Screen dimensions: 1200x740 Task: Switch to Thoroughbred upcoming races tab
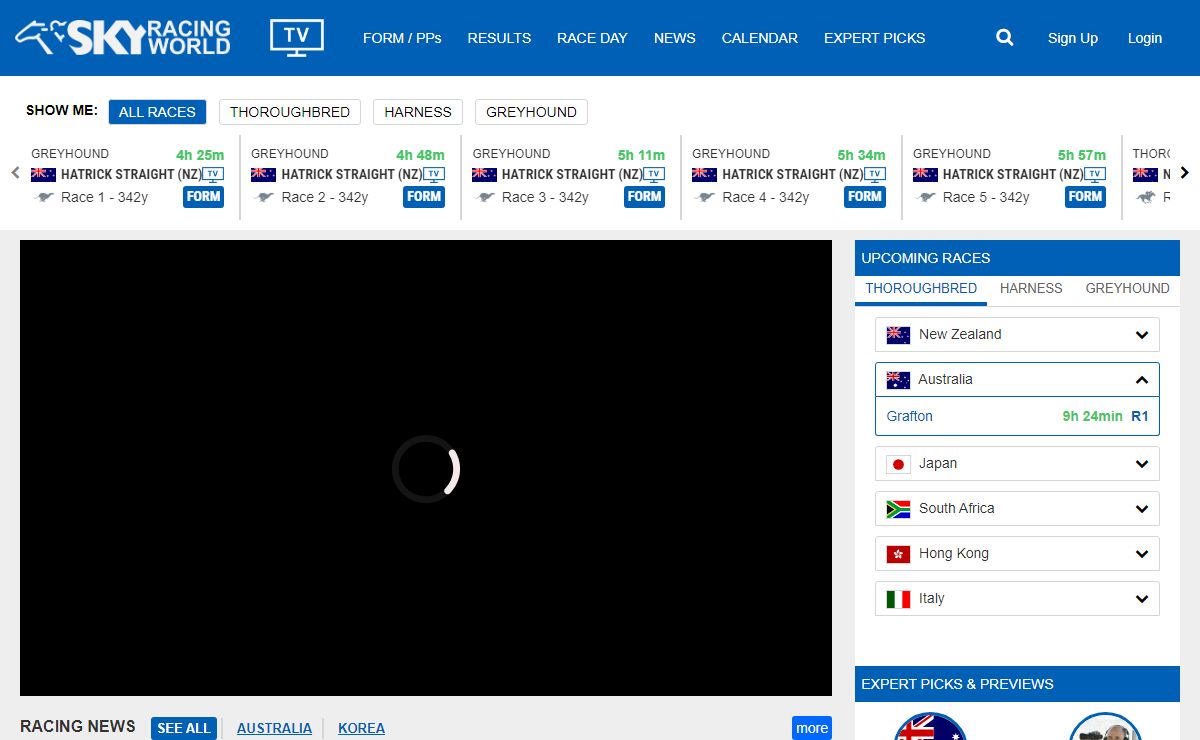[x=921, y=289]
